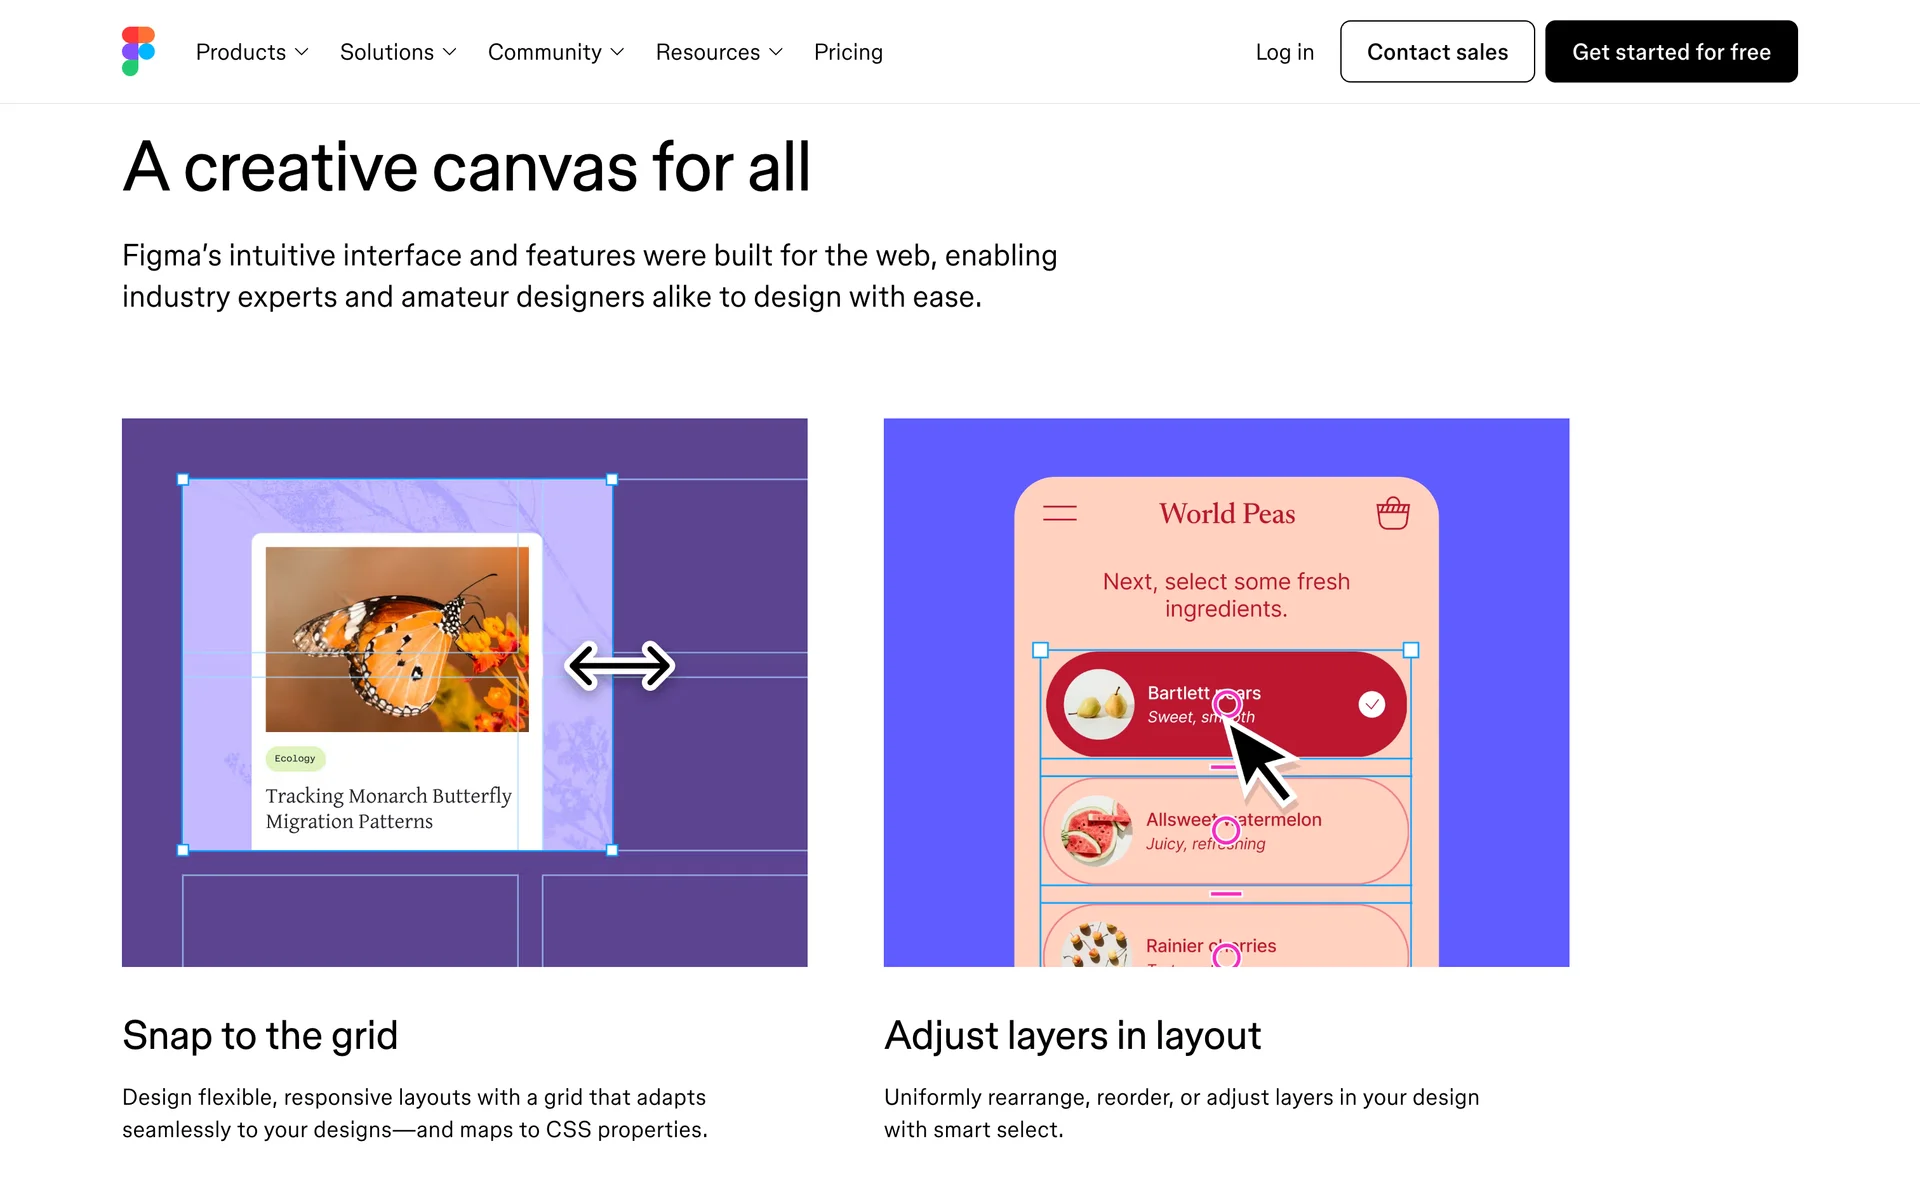The width and height of the screenshot is (1920, 1200).
Task: Click the Figma logo icon
Action: [138, 51]
